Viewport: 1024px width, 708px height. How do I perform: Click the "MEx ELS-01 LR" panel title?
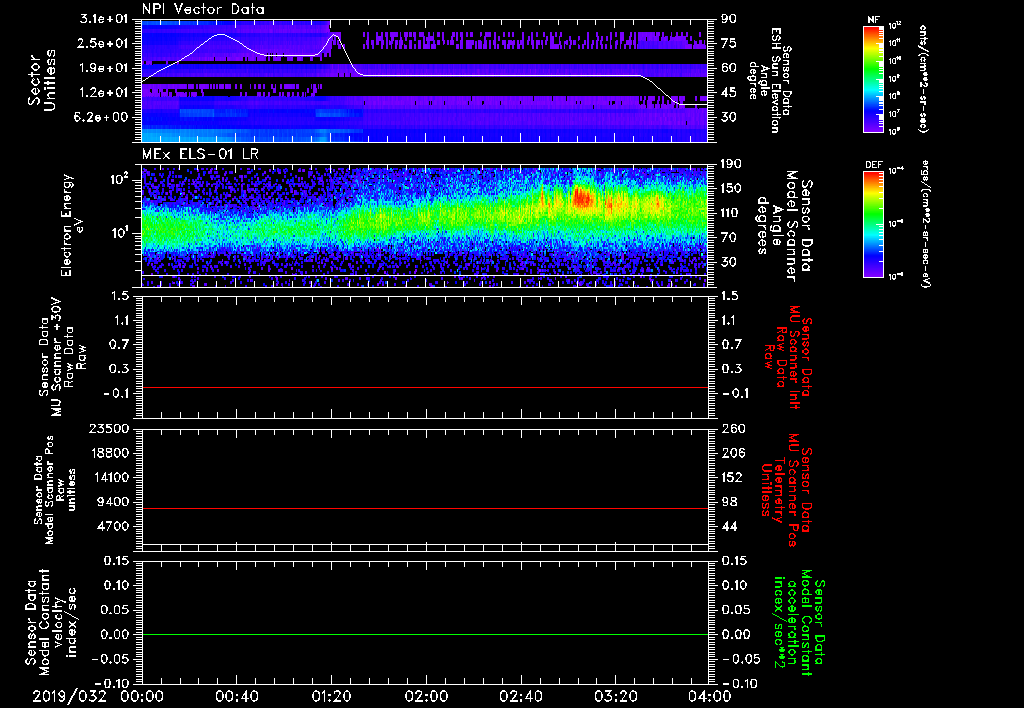click(x=198, y=155)
